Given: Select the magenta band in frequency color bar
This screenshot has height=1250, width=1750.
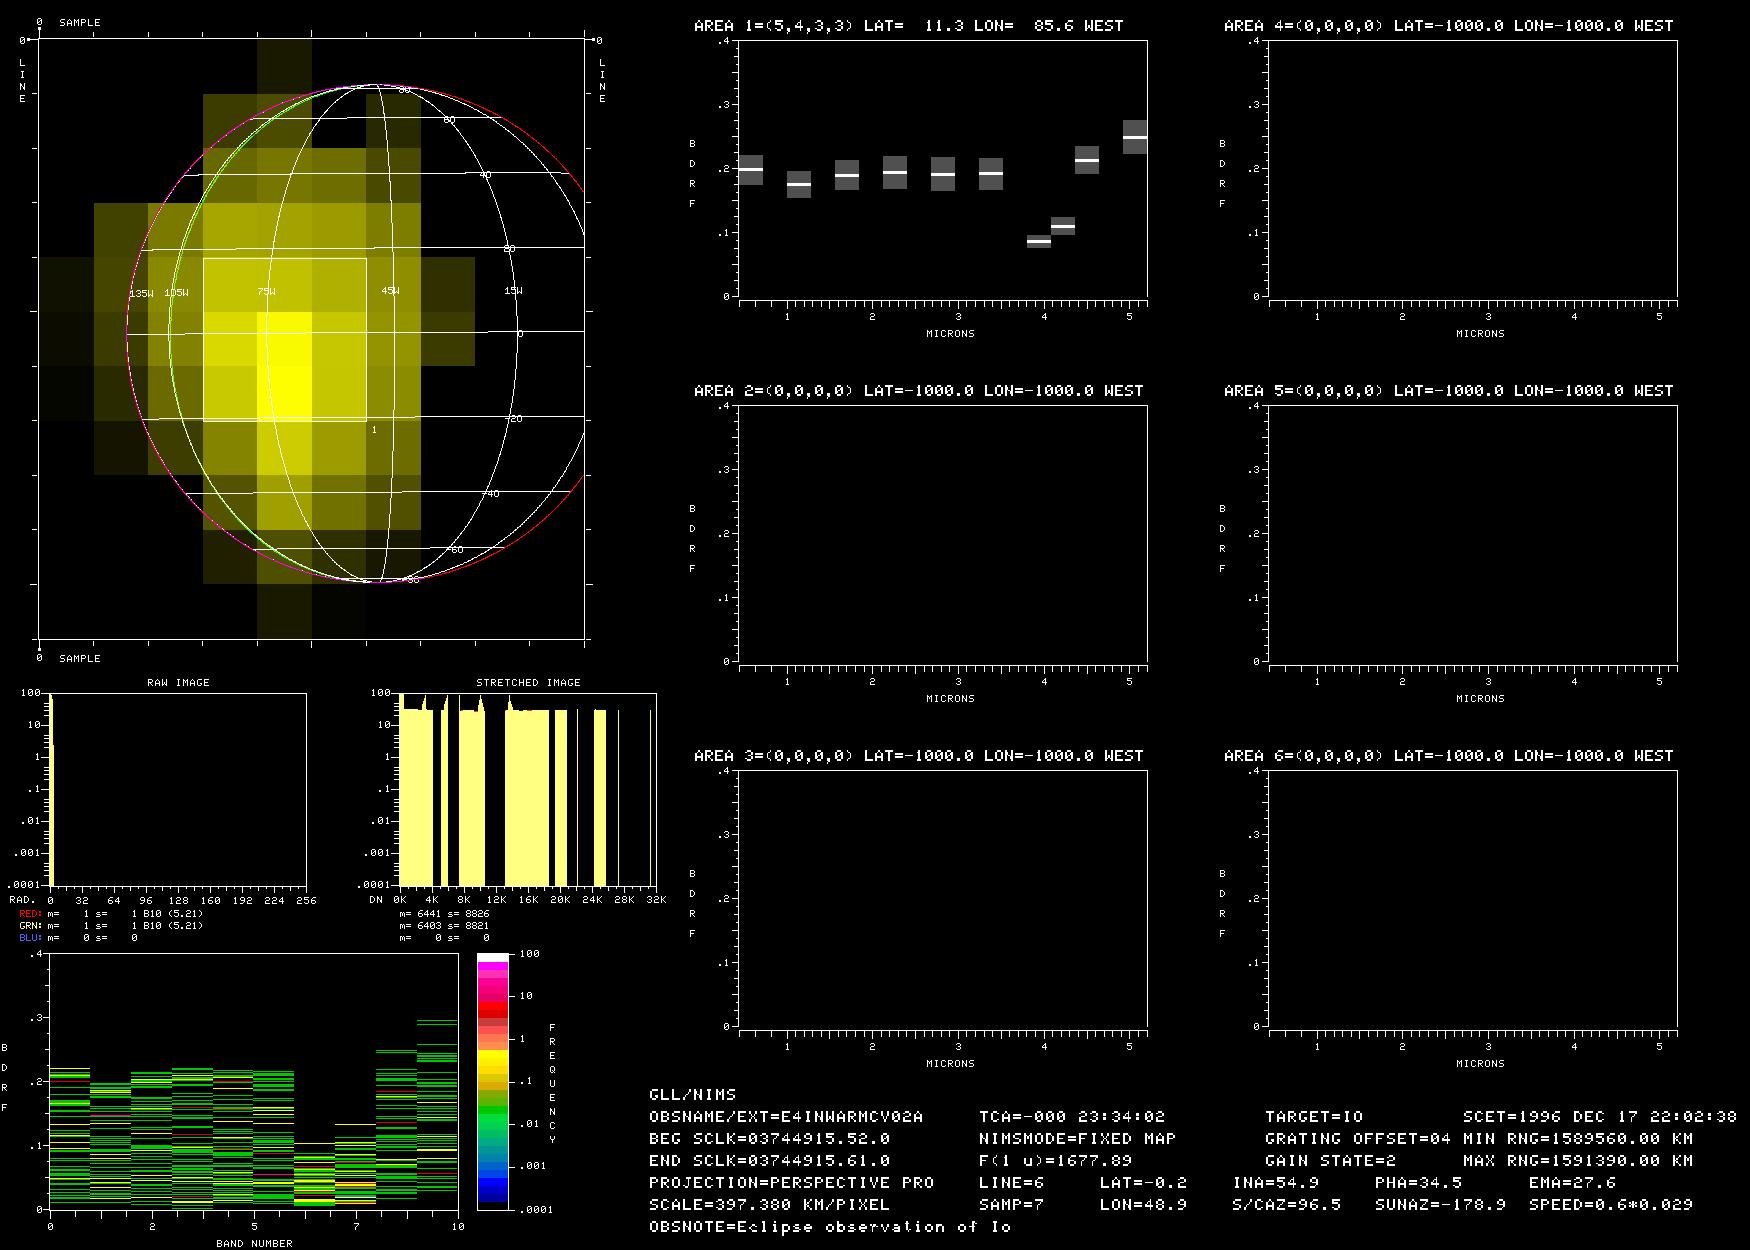Looking at the screenshot, I should click(493, 985).
